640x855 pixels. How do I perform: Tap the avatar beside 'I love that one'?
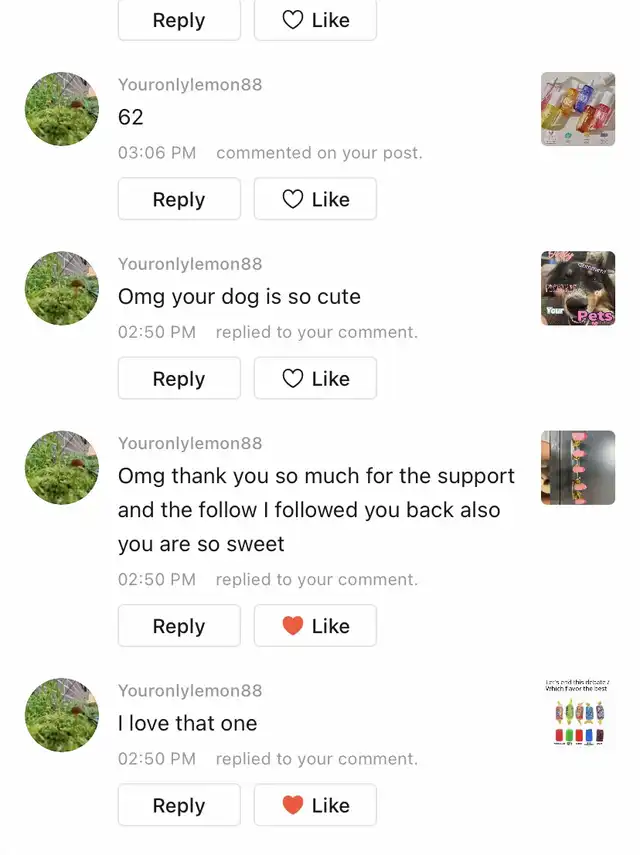click(62, 715)
